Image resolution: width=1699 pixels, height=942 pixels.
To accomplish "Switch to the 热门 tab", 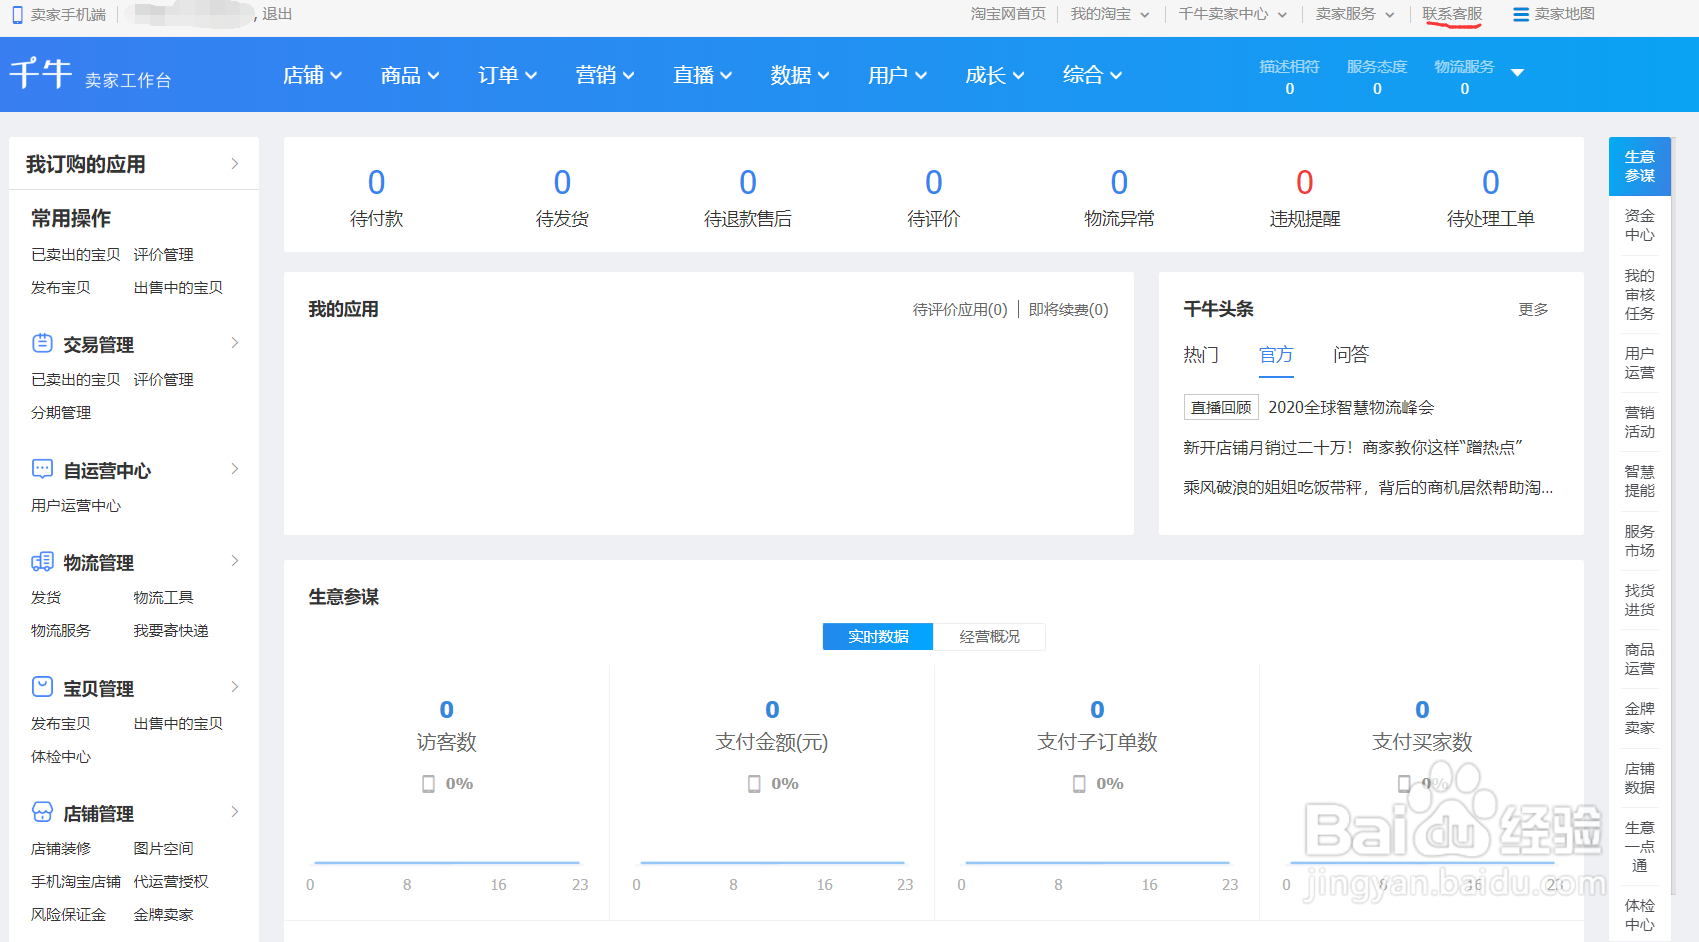I will [1201, 355].
